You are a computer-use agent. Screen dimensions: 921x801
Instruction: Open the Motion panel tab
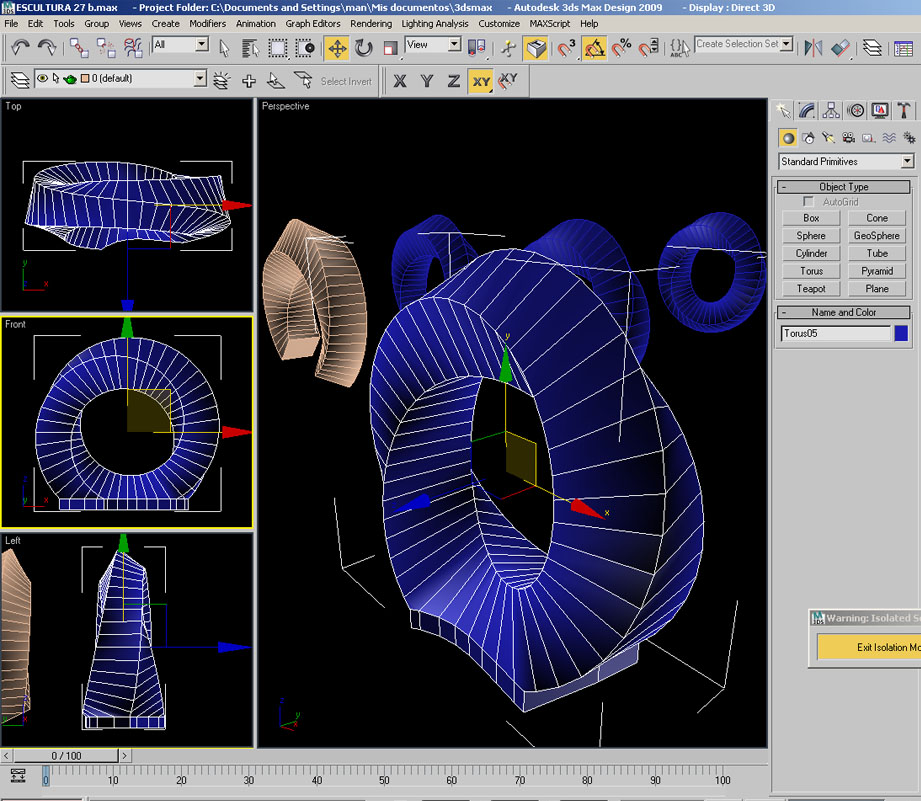[856, 111]
